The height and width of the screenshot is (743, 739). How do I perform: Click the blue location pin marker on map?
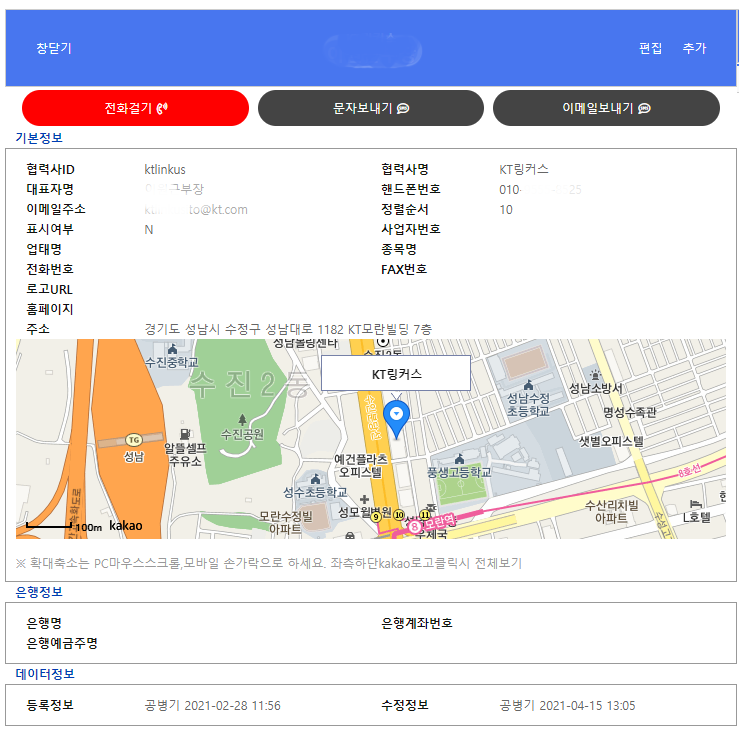click(396, 419)
